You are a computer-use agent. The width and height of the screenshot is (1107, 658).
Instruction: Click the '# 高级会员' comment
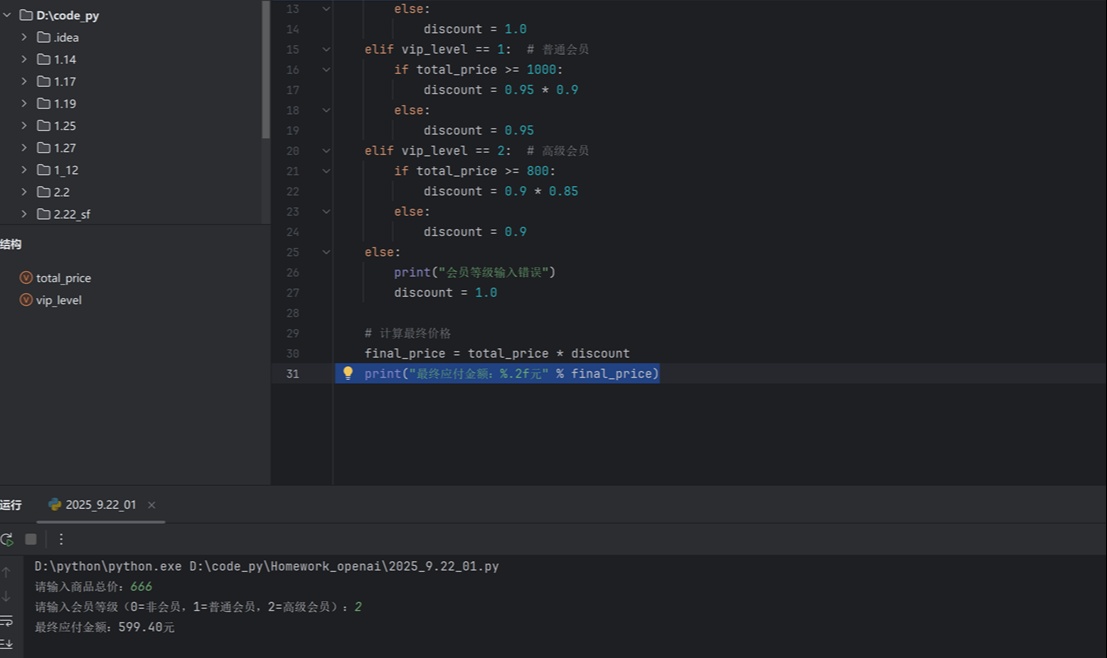[x=558, y=150]
